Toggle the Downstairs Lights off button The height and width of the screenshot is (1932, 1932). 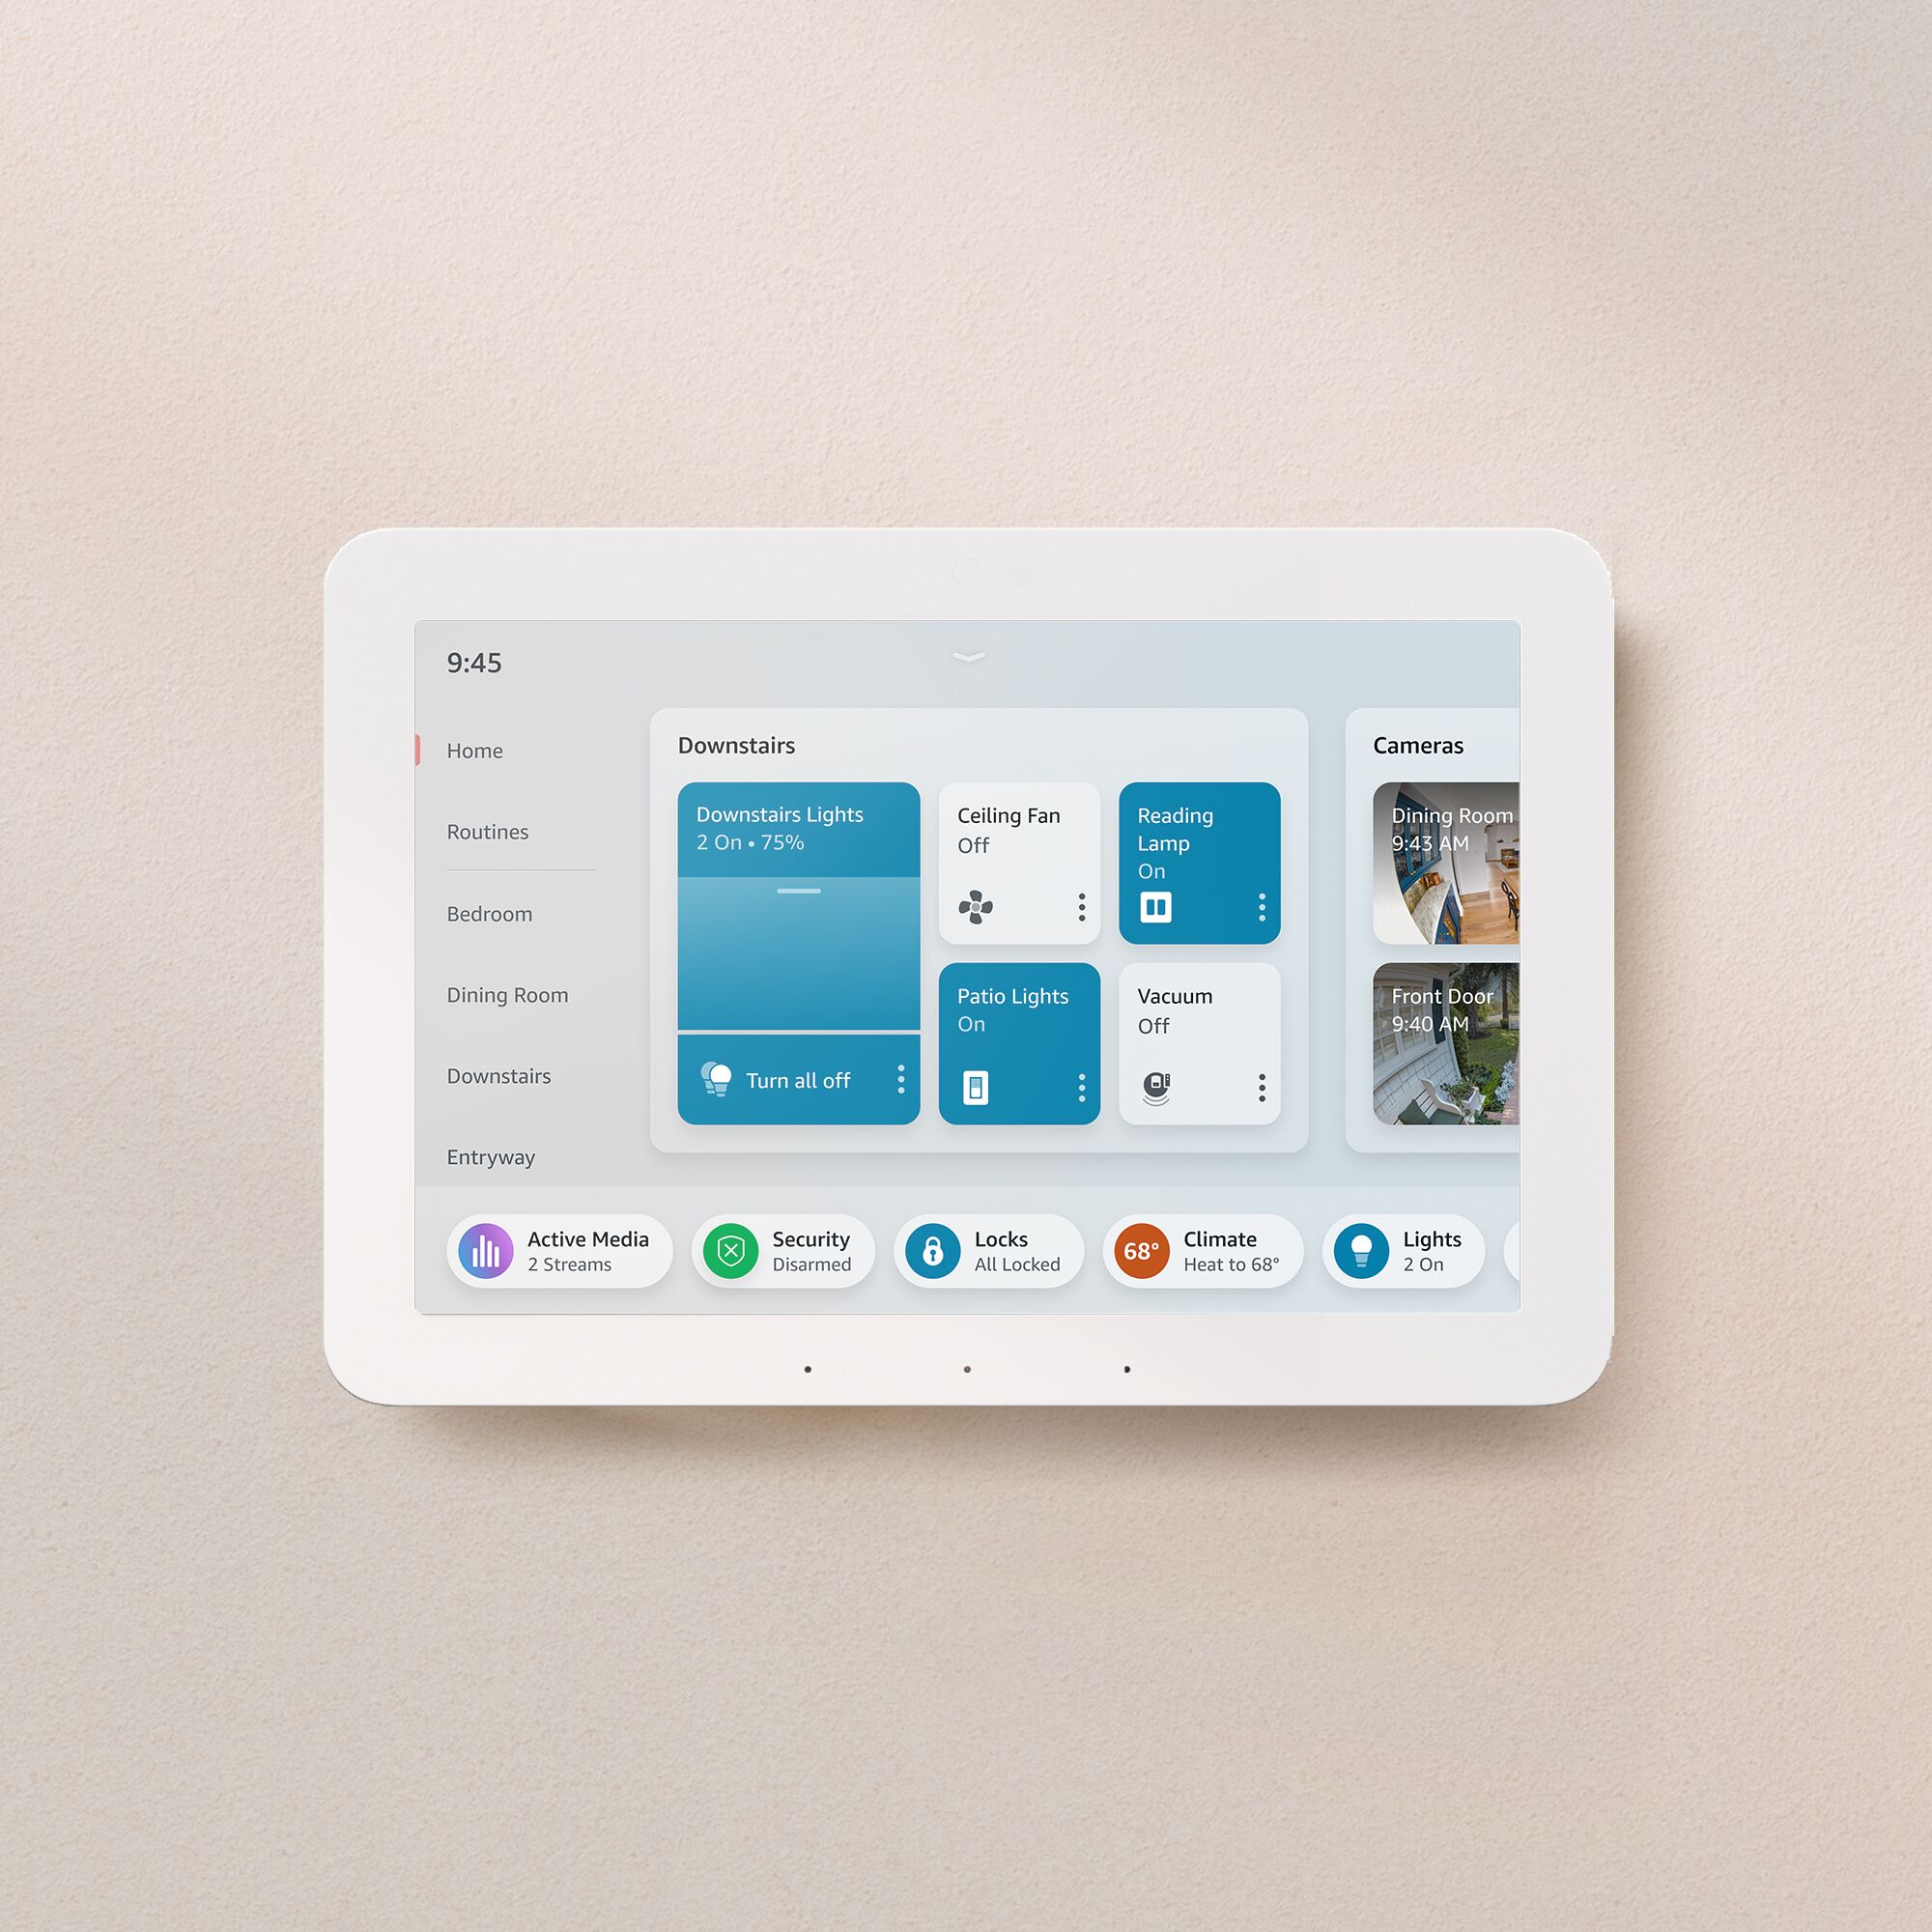point(793,1079)
